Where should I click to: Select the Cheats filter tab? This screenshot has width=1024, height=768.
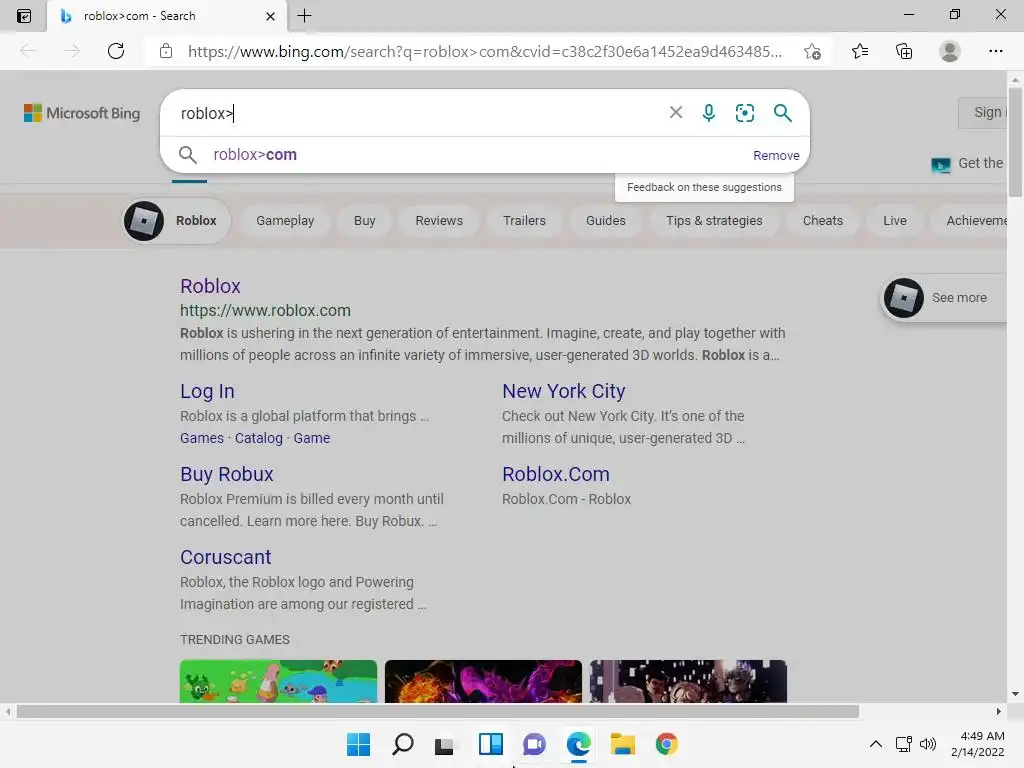pyautogui.click(x=822, y=221)
